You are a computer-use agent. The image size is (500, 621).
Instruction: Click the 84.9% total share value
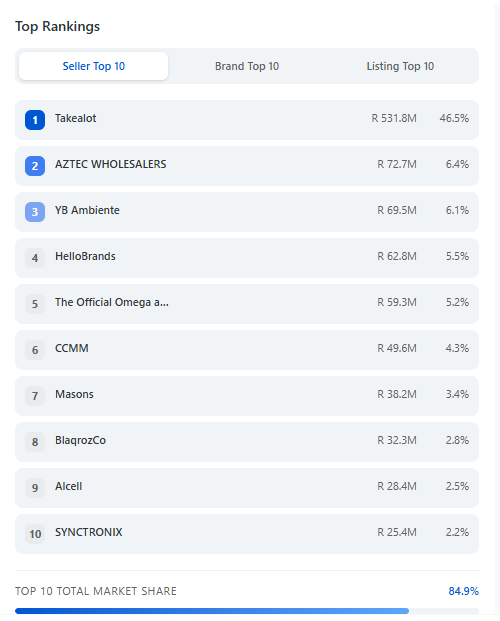(464, 591)
